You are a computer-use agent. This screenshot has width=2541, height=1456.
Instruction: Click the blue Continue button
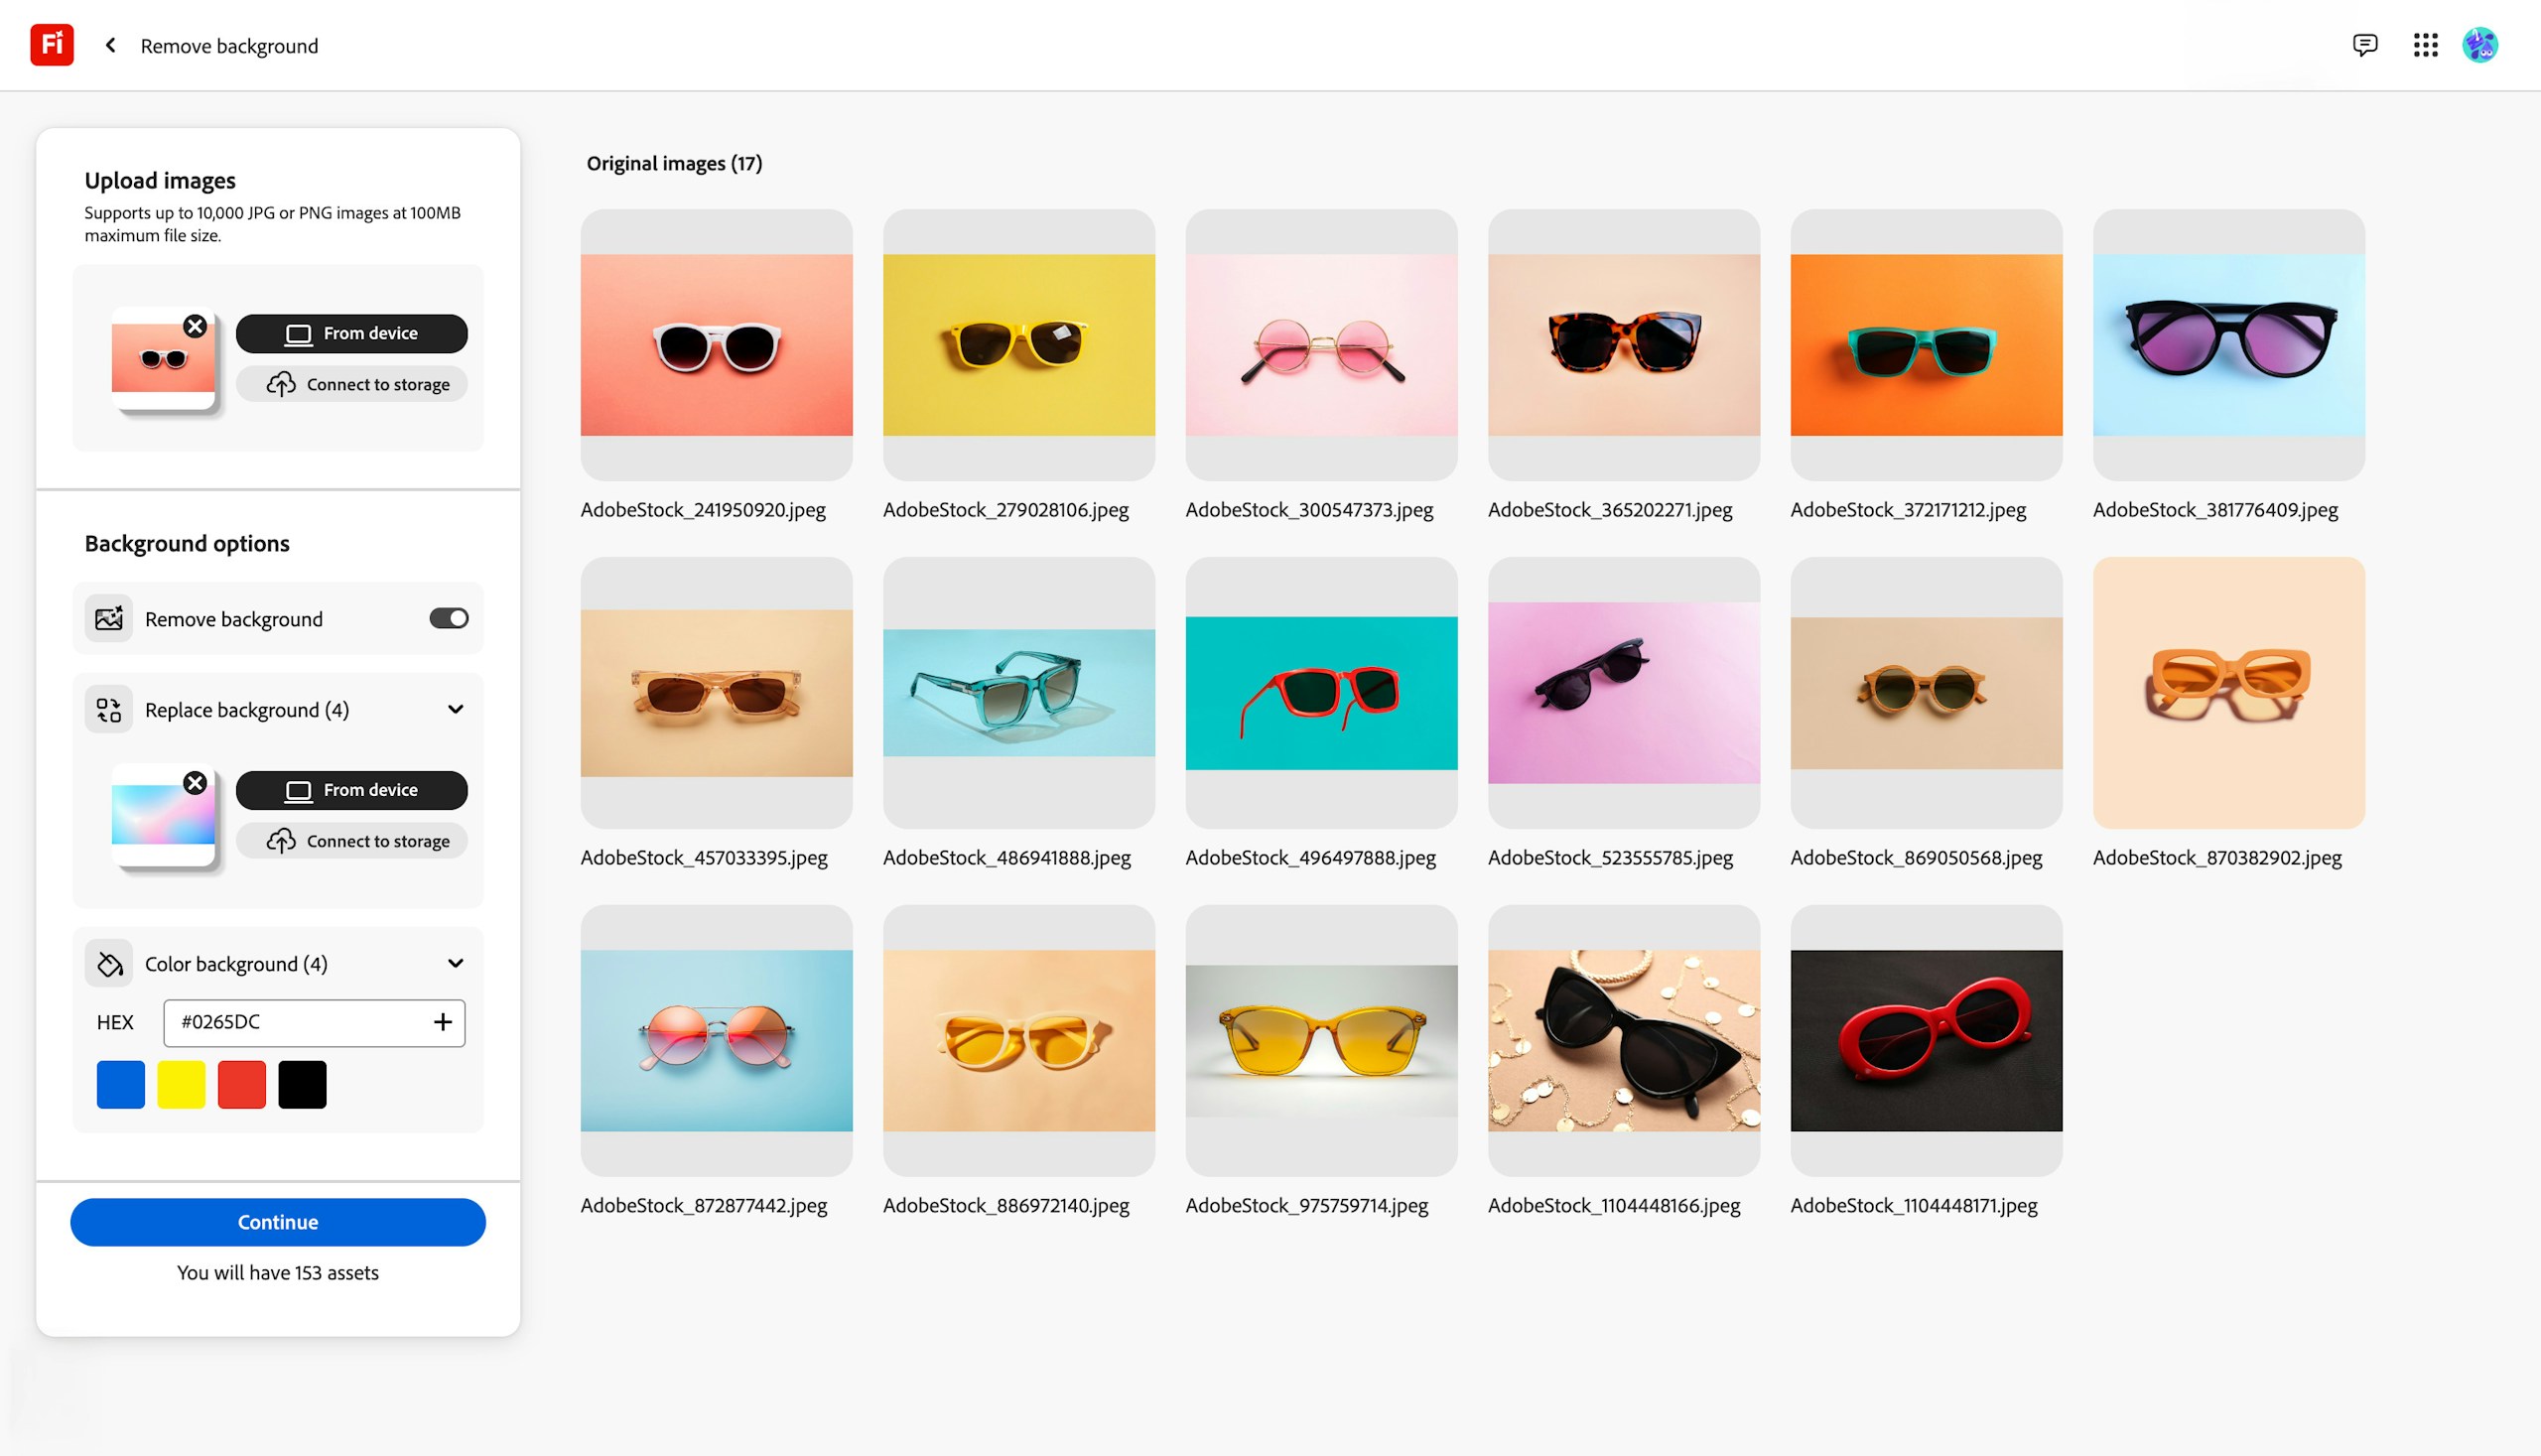(x=278, y=1222)
